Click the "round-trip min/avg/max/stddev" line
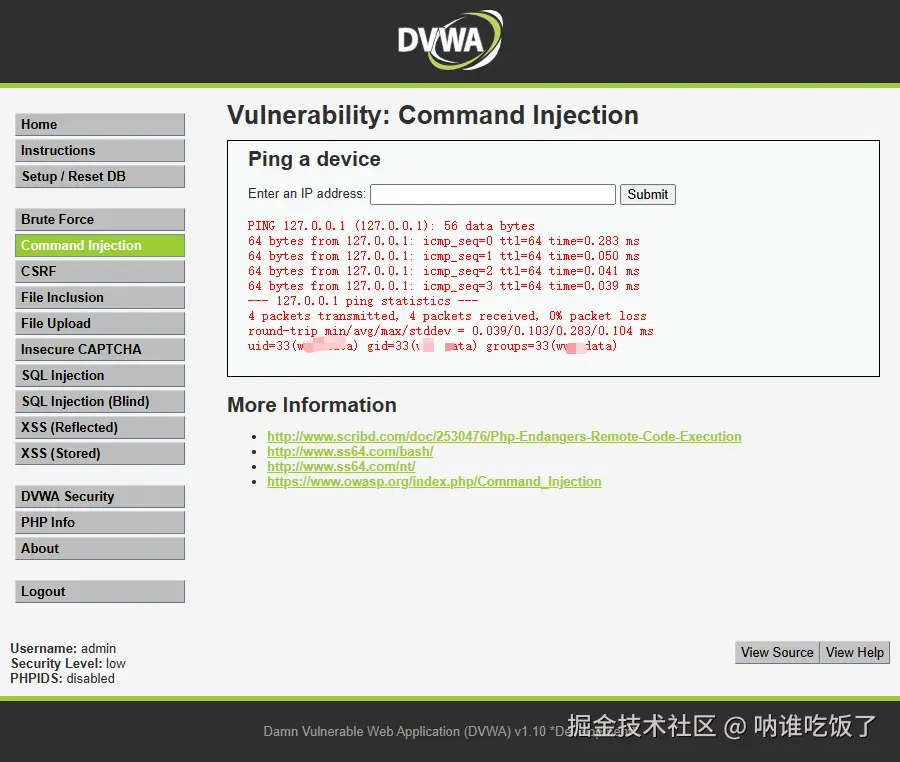This screenshot has width=900, height=762. point(451,331)
